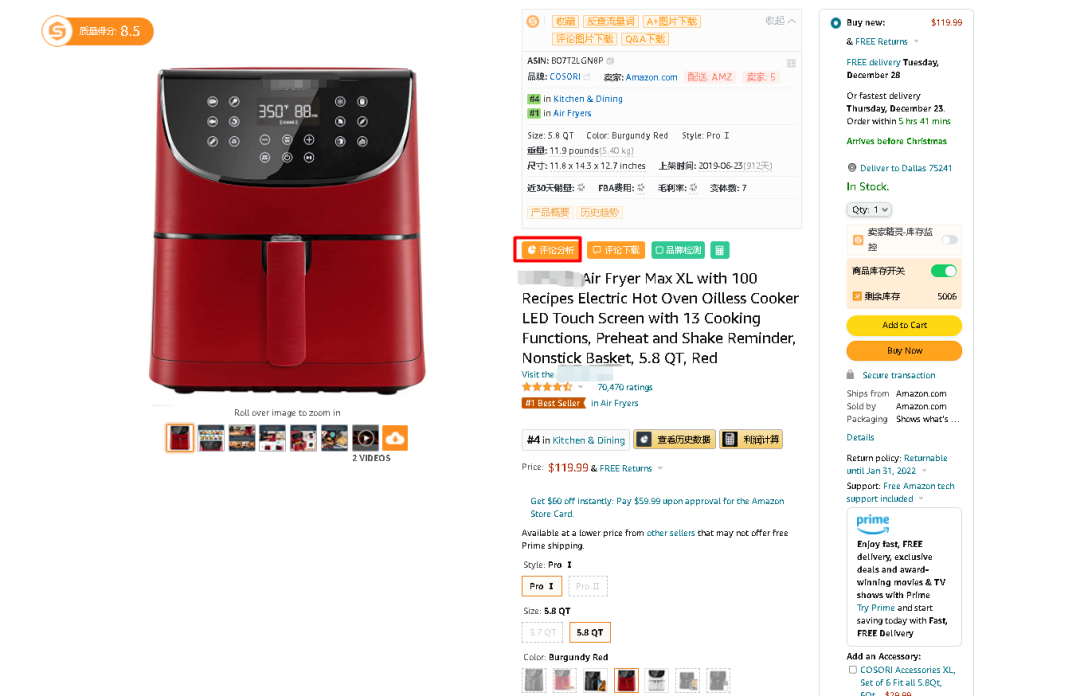The width and height of the screenshot is (1080, 696).
Task: Click the orange cloud download thumbnail icon
Action: point(395,438)
